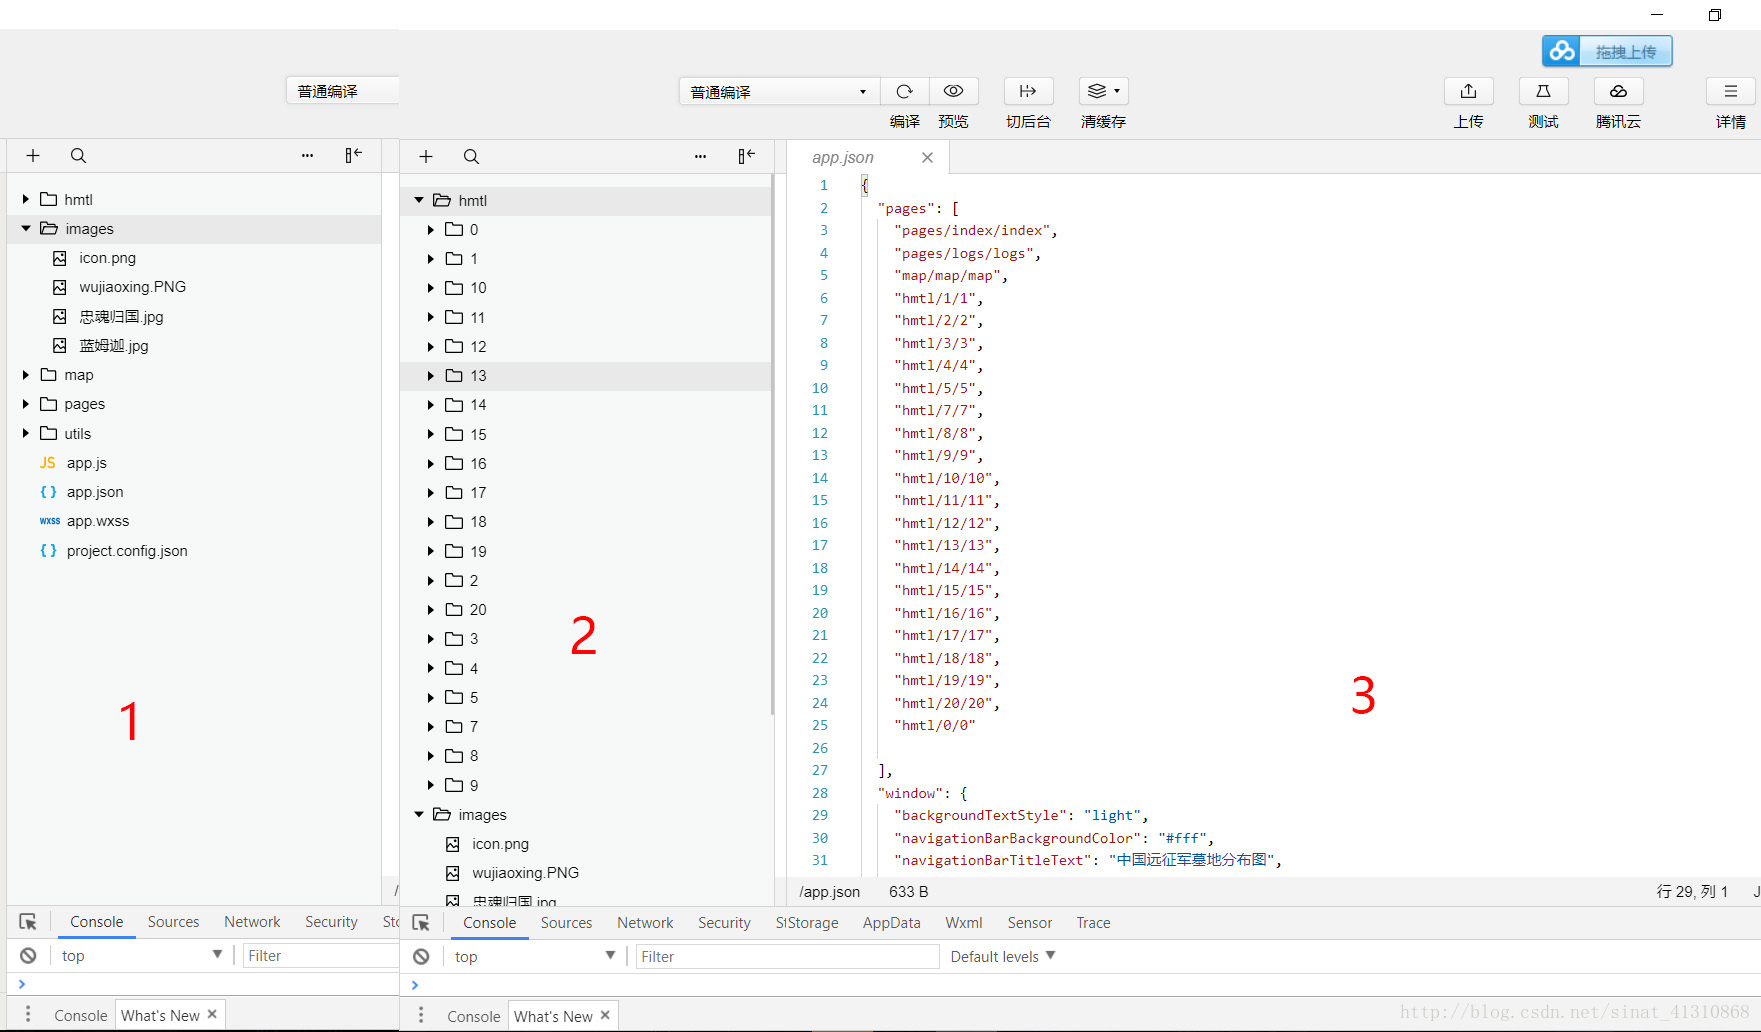The height and width of the screenshot is (1032, 1761).
Task: Click the switch-to-background icon
Action: click(x=1028, y=91)
